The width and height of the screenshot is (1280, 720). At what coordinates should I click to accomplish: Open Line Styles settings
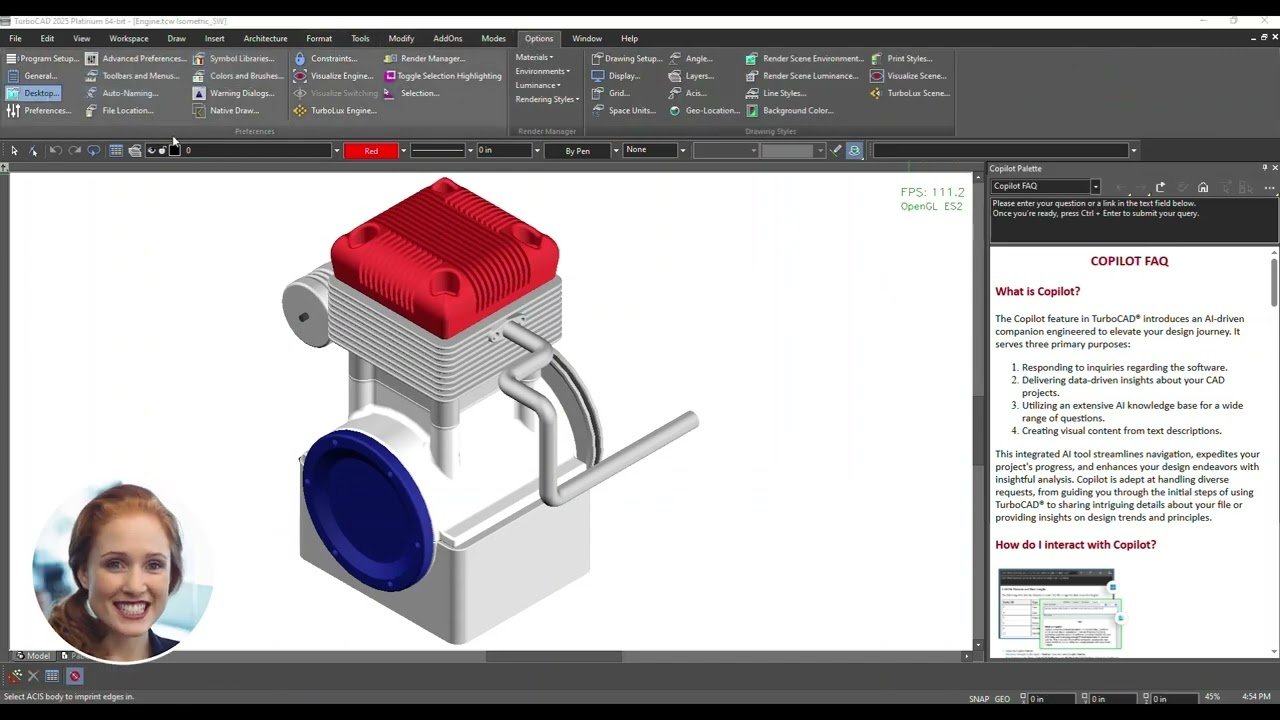(x=776, y=93)
